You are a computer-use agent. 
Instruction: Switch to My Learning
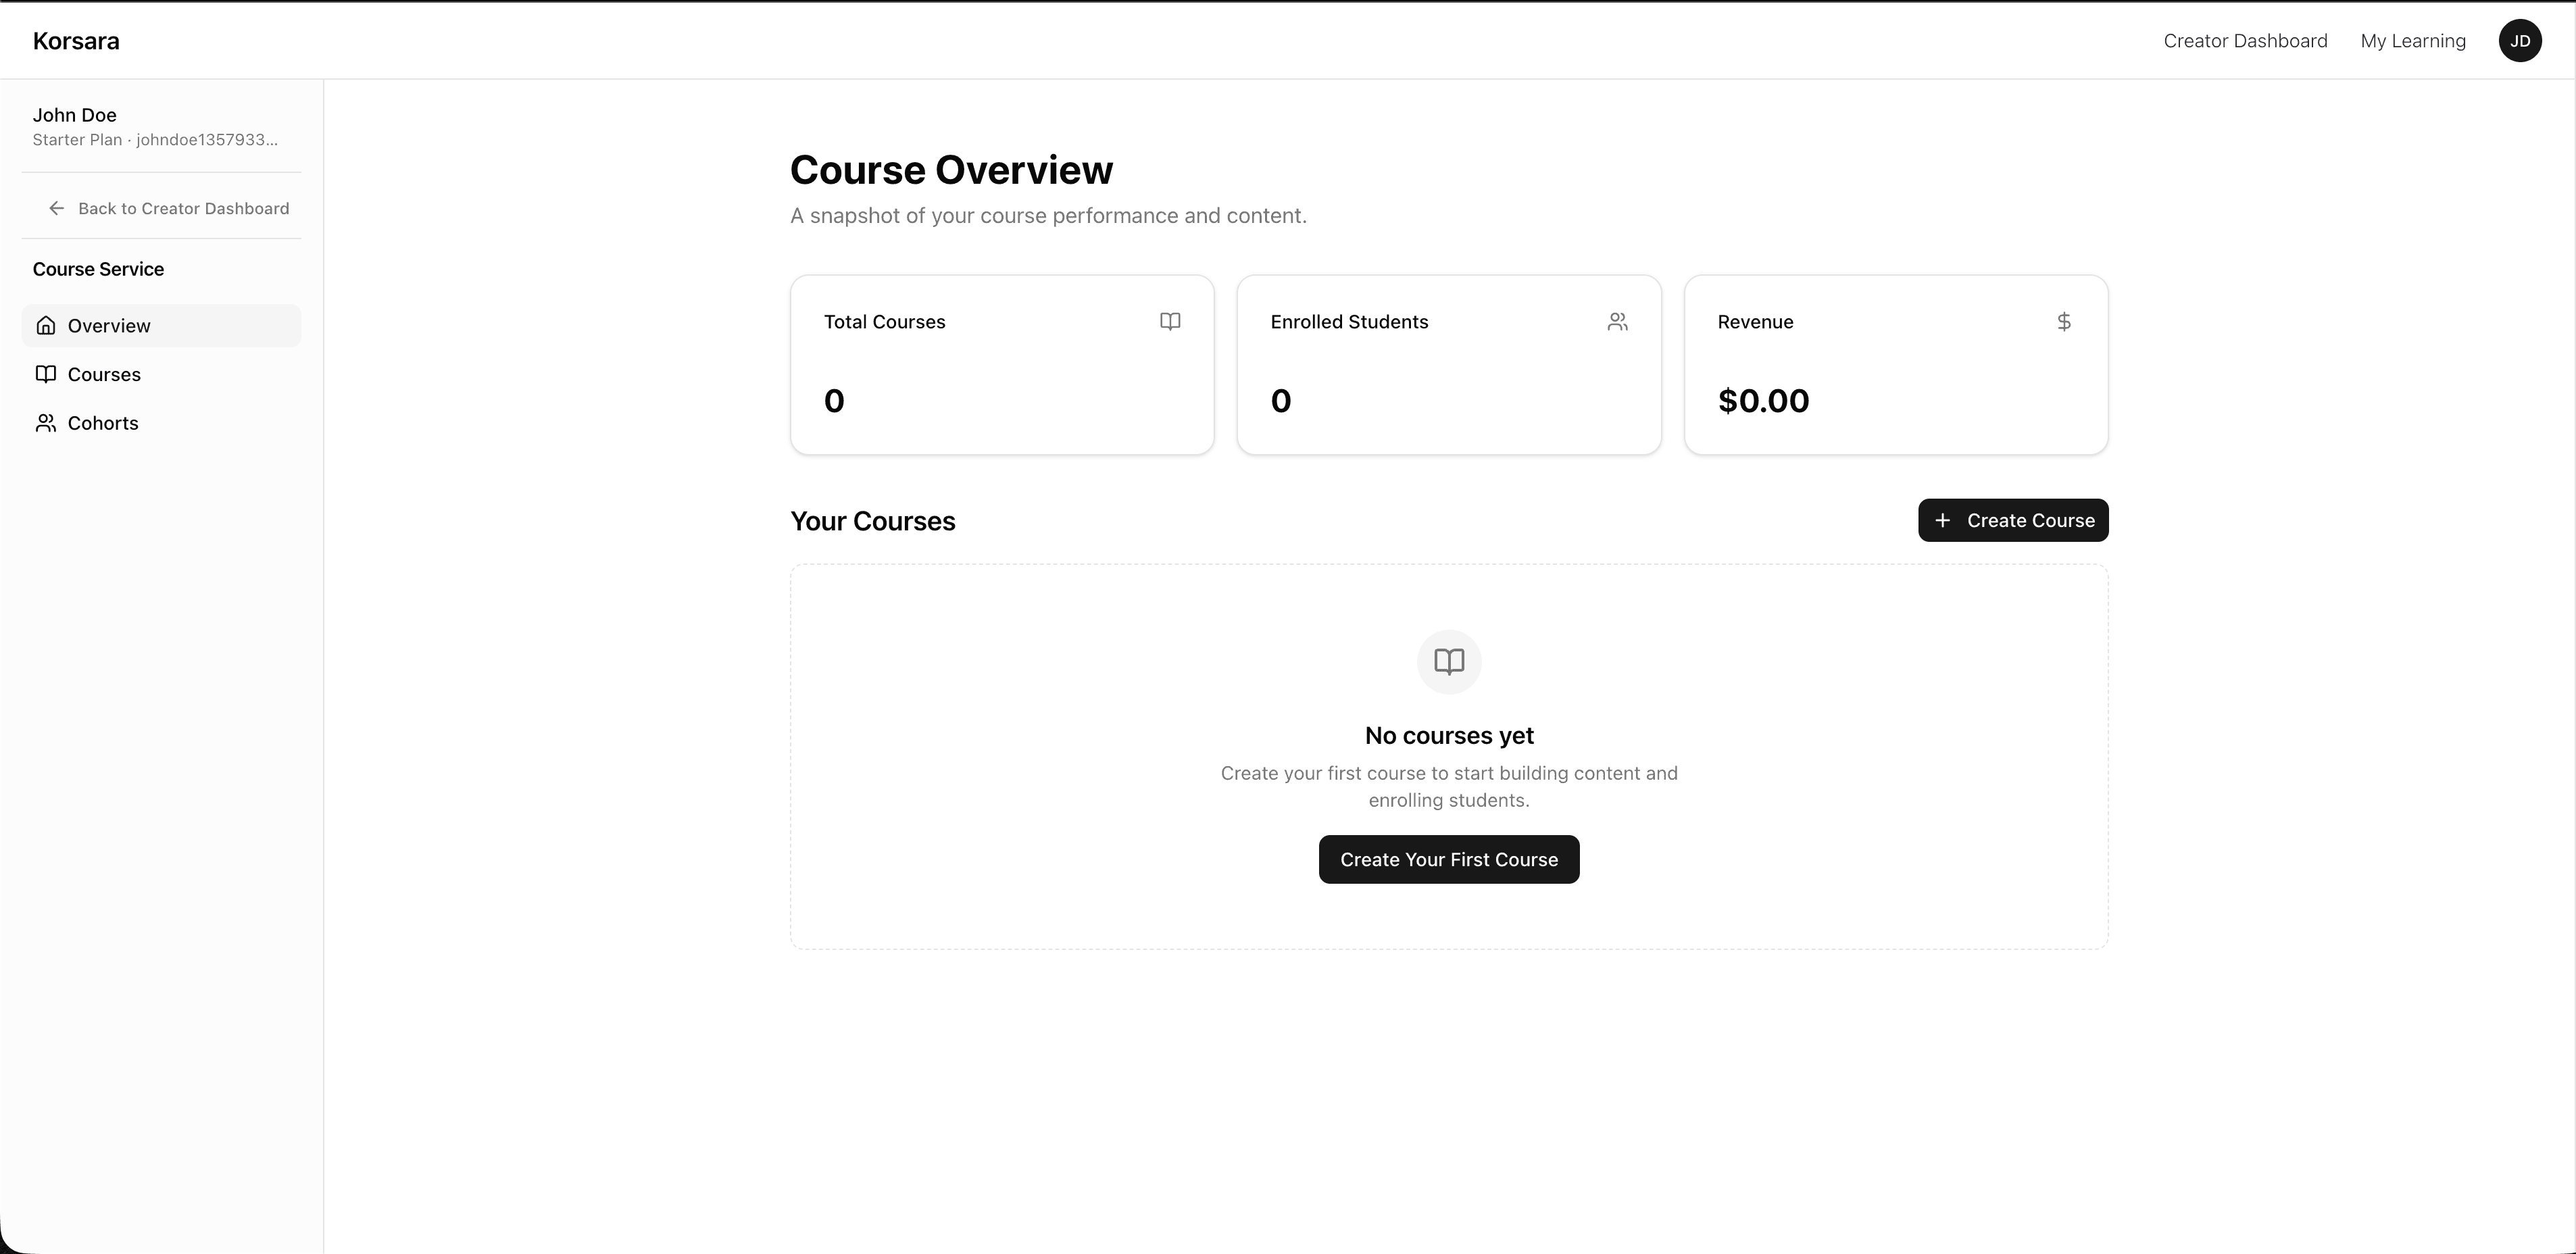tap(2412, 40)
